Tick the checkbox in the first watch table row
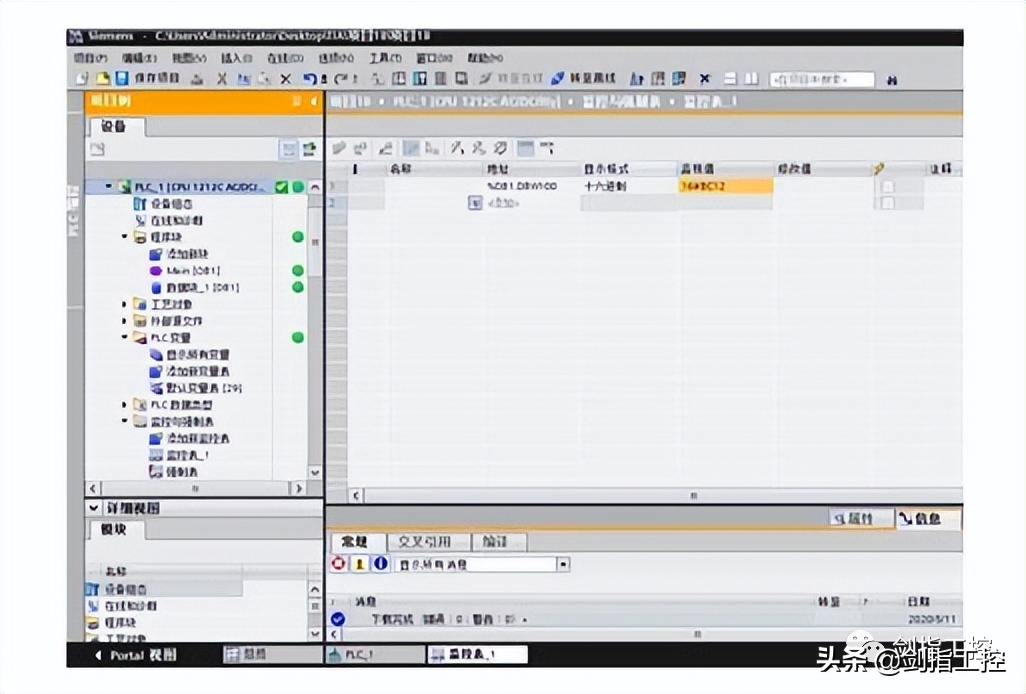Viewport: 1026px width, 694px height. pyautogui.click(x=887, y=186)
